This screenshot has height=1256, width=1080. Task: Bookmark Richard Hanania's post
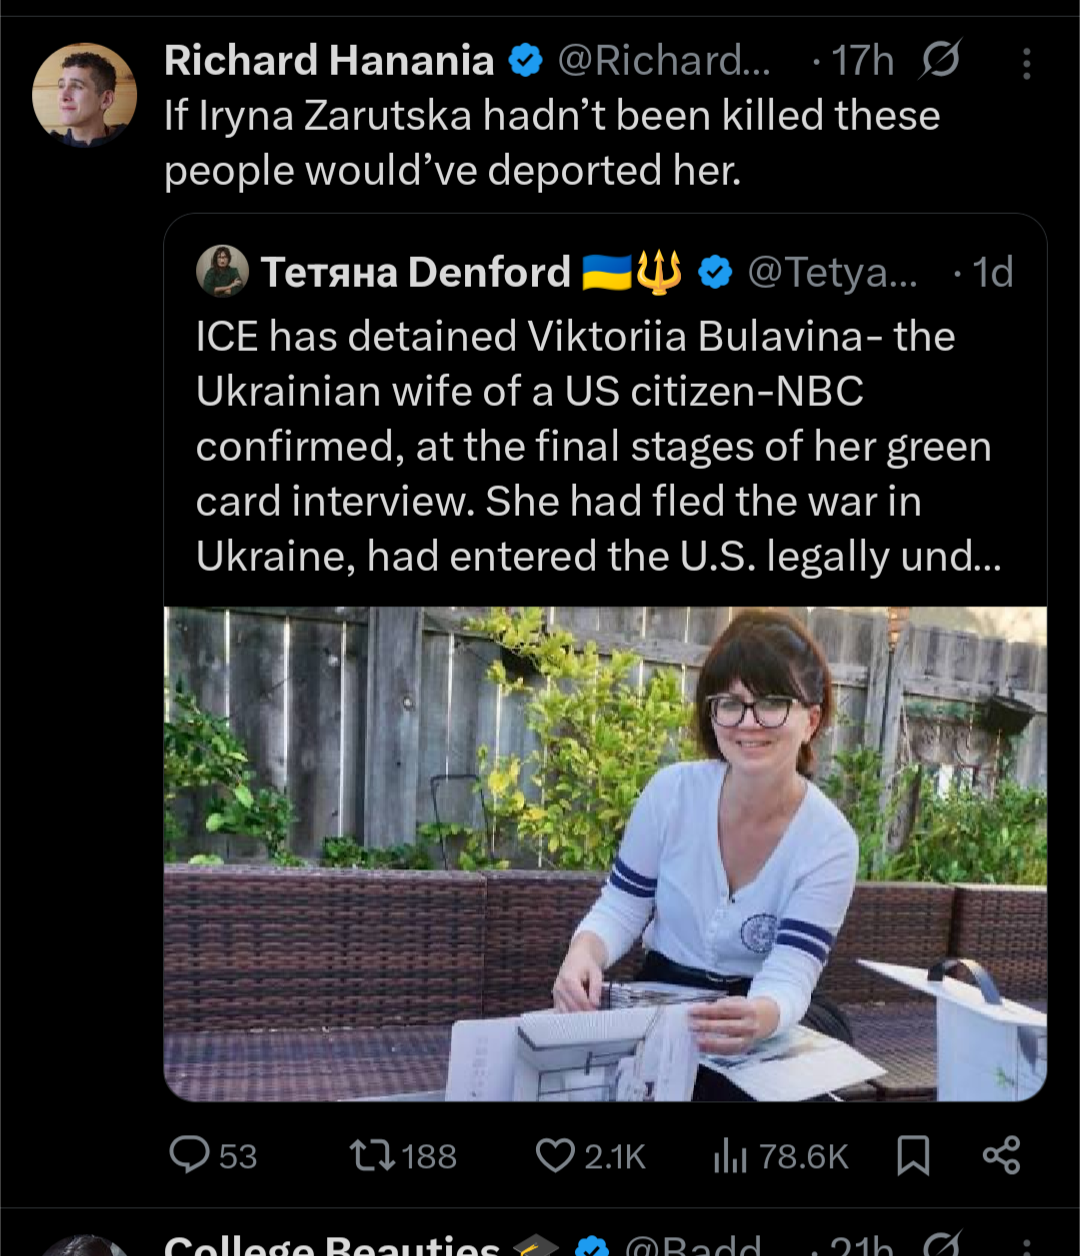[913, 1156]
